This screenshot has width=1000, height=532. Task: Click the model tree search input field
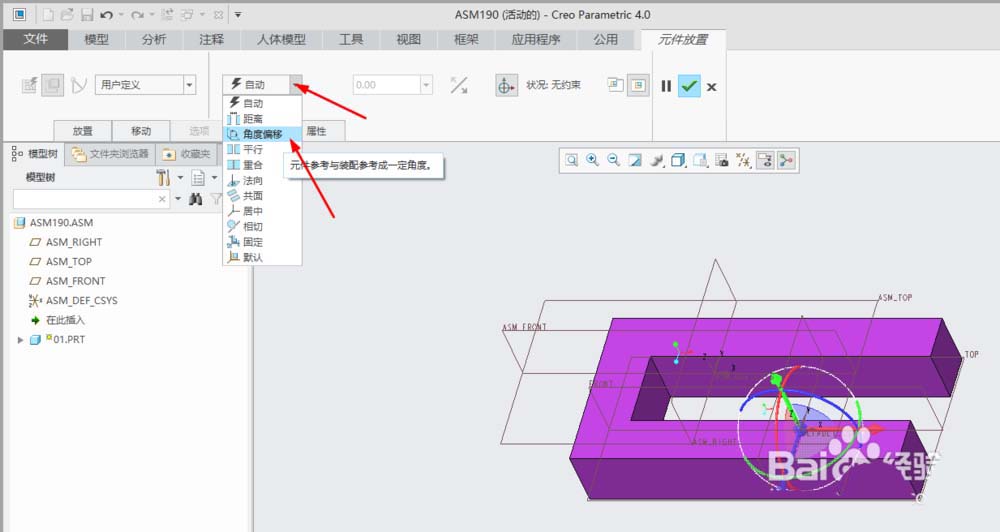91,199
